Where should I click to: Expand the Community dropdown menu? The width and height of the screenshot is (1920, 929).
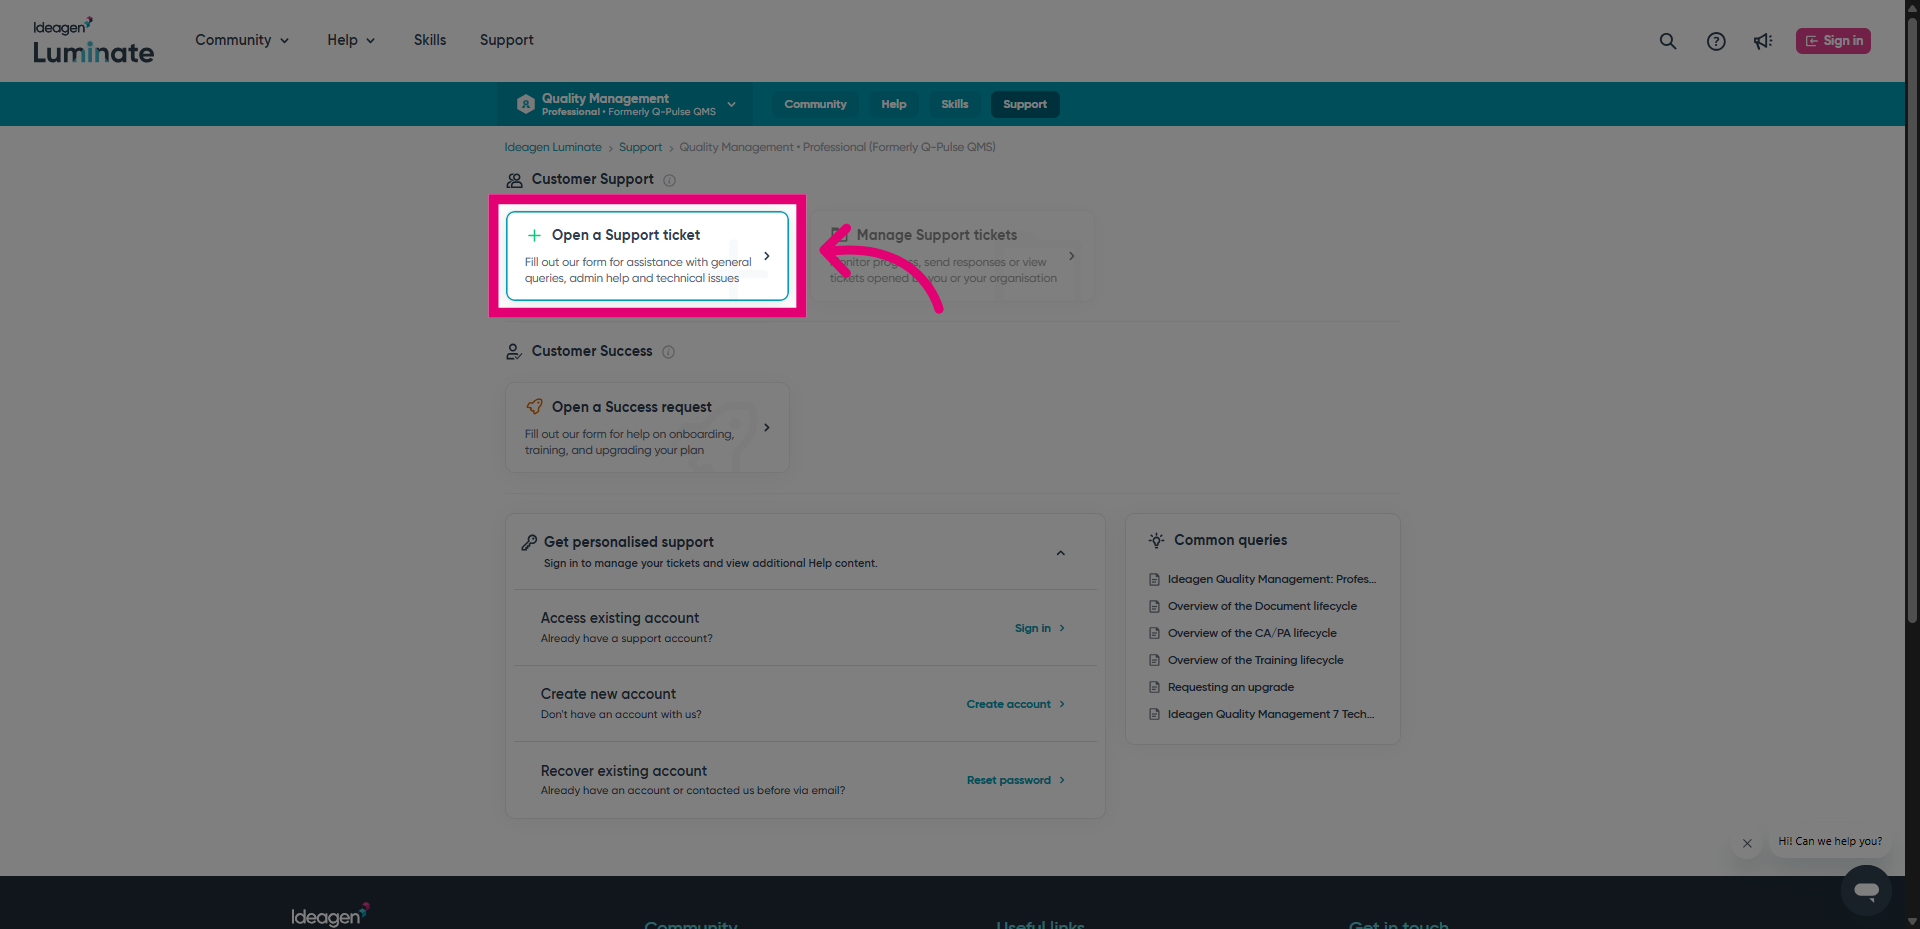pyautogui.click(x=242, y=40)
